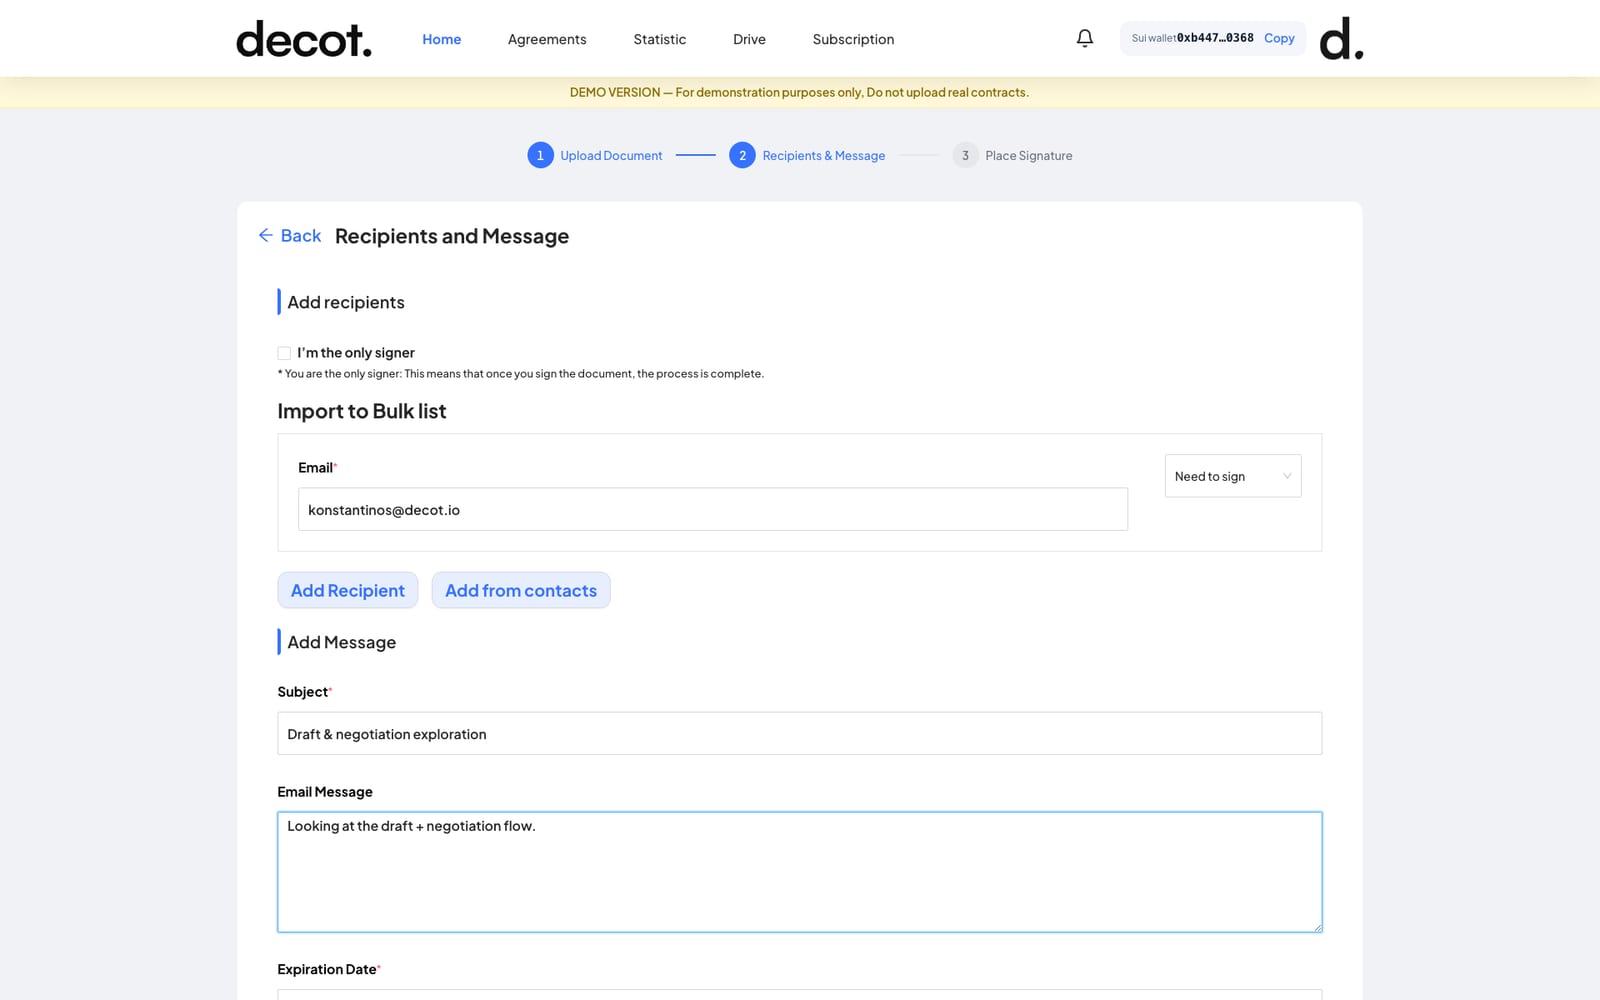1600x1000 pixels.
Task: Focus the Subject input field
Action: [800, 733]
